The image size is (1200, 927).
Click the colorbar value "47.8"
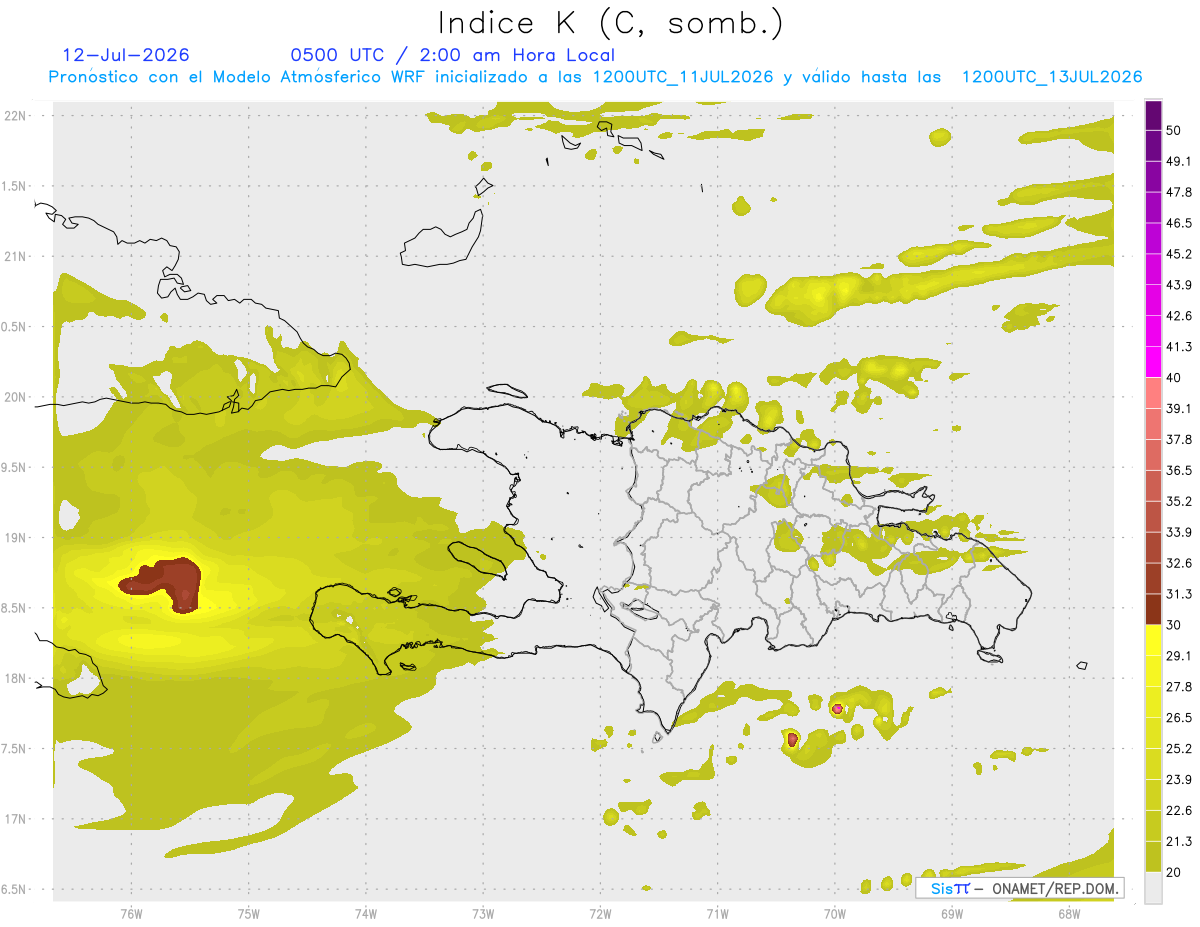[1179, 192]
